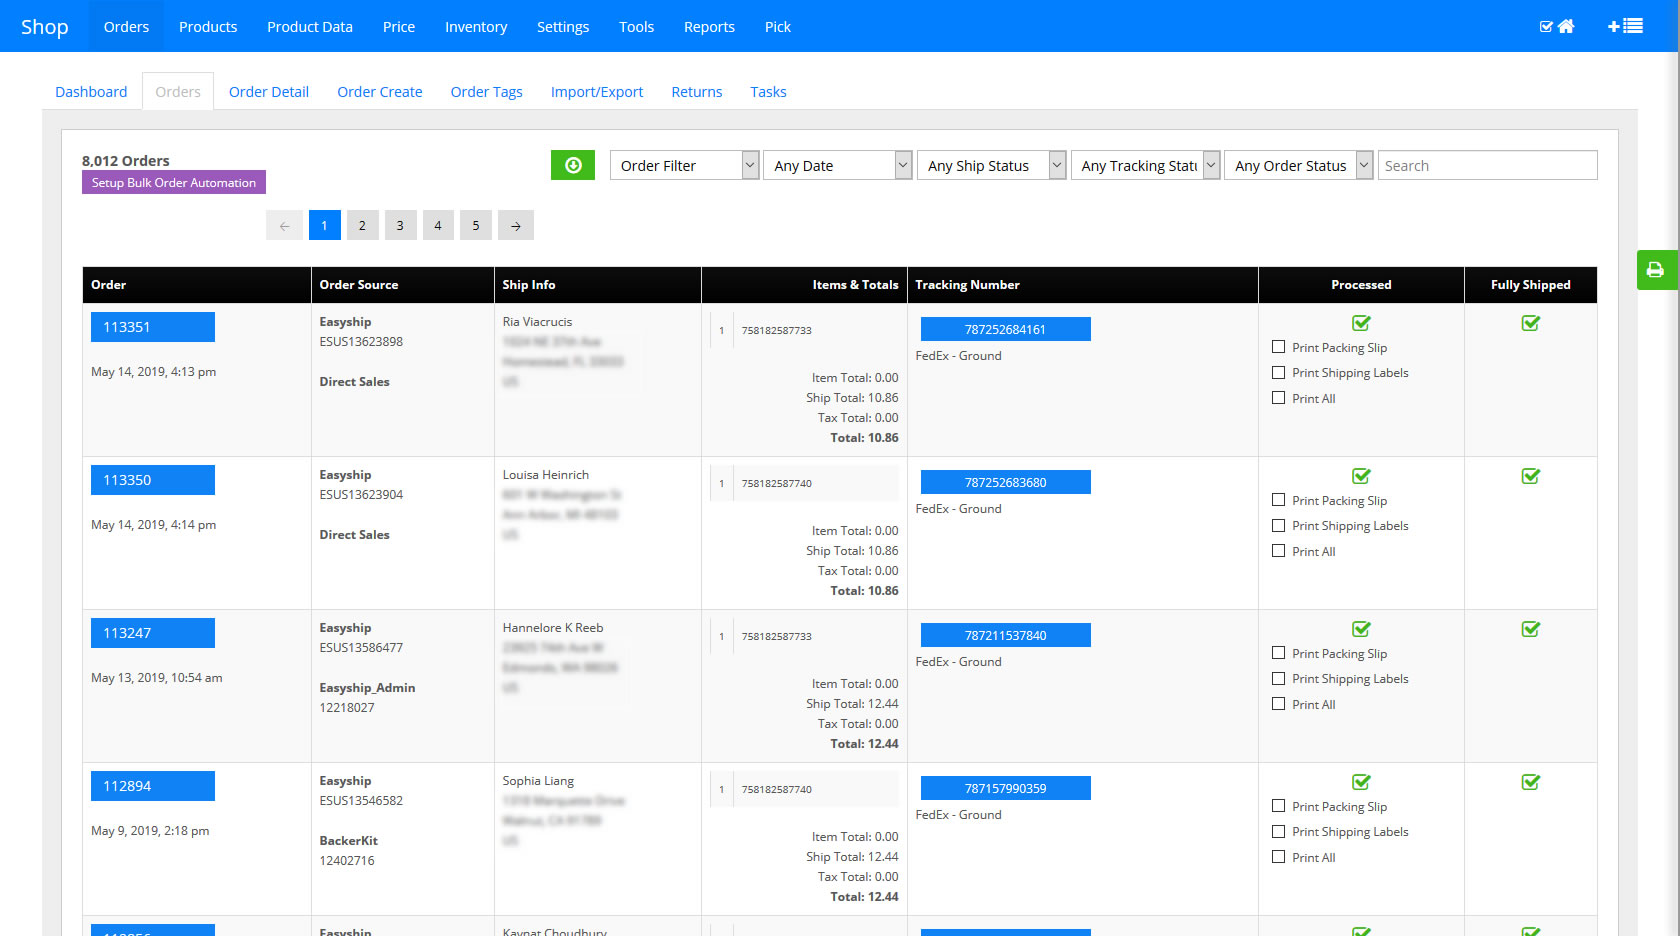The image size is (1680, 936).
Task: Check Print Shipping Labels for order 113351
Action: [1278, 372]
